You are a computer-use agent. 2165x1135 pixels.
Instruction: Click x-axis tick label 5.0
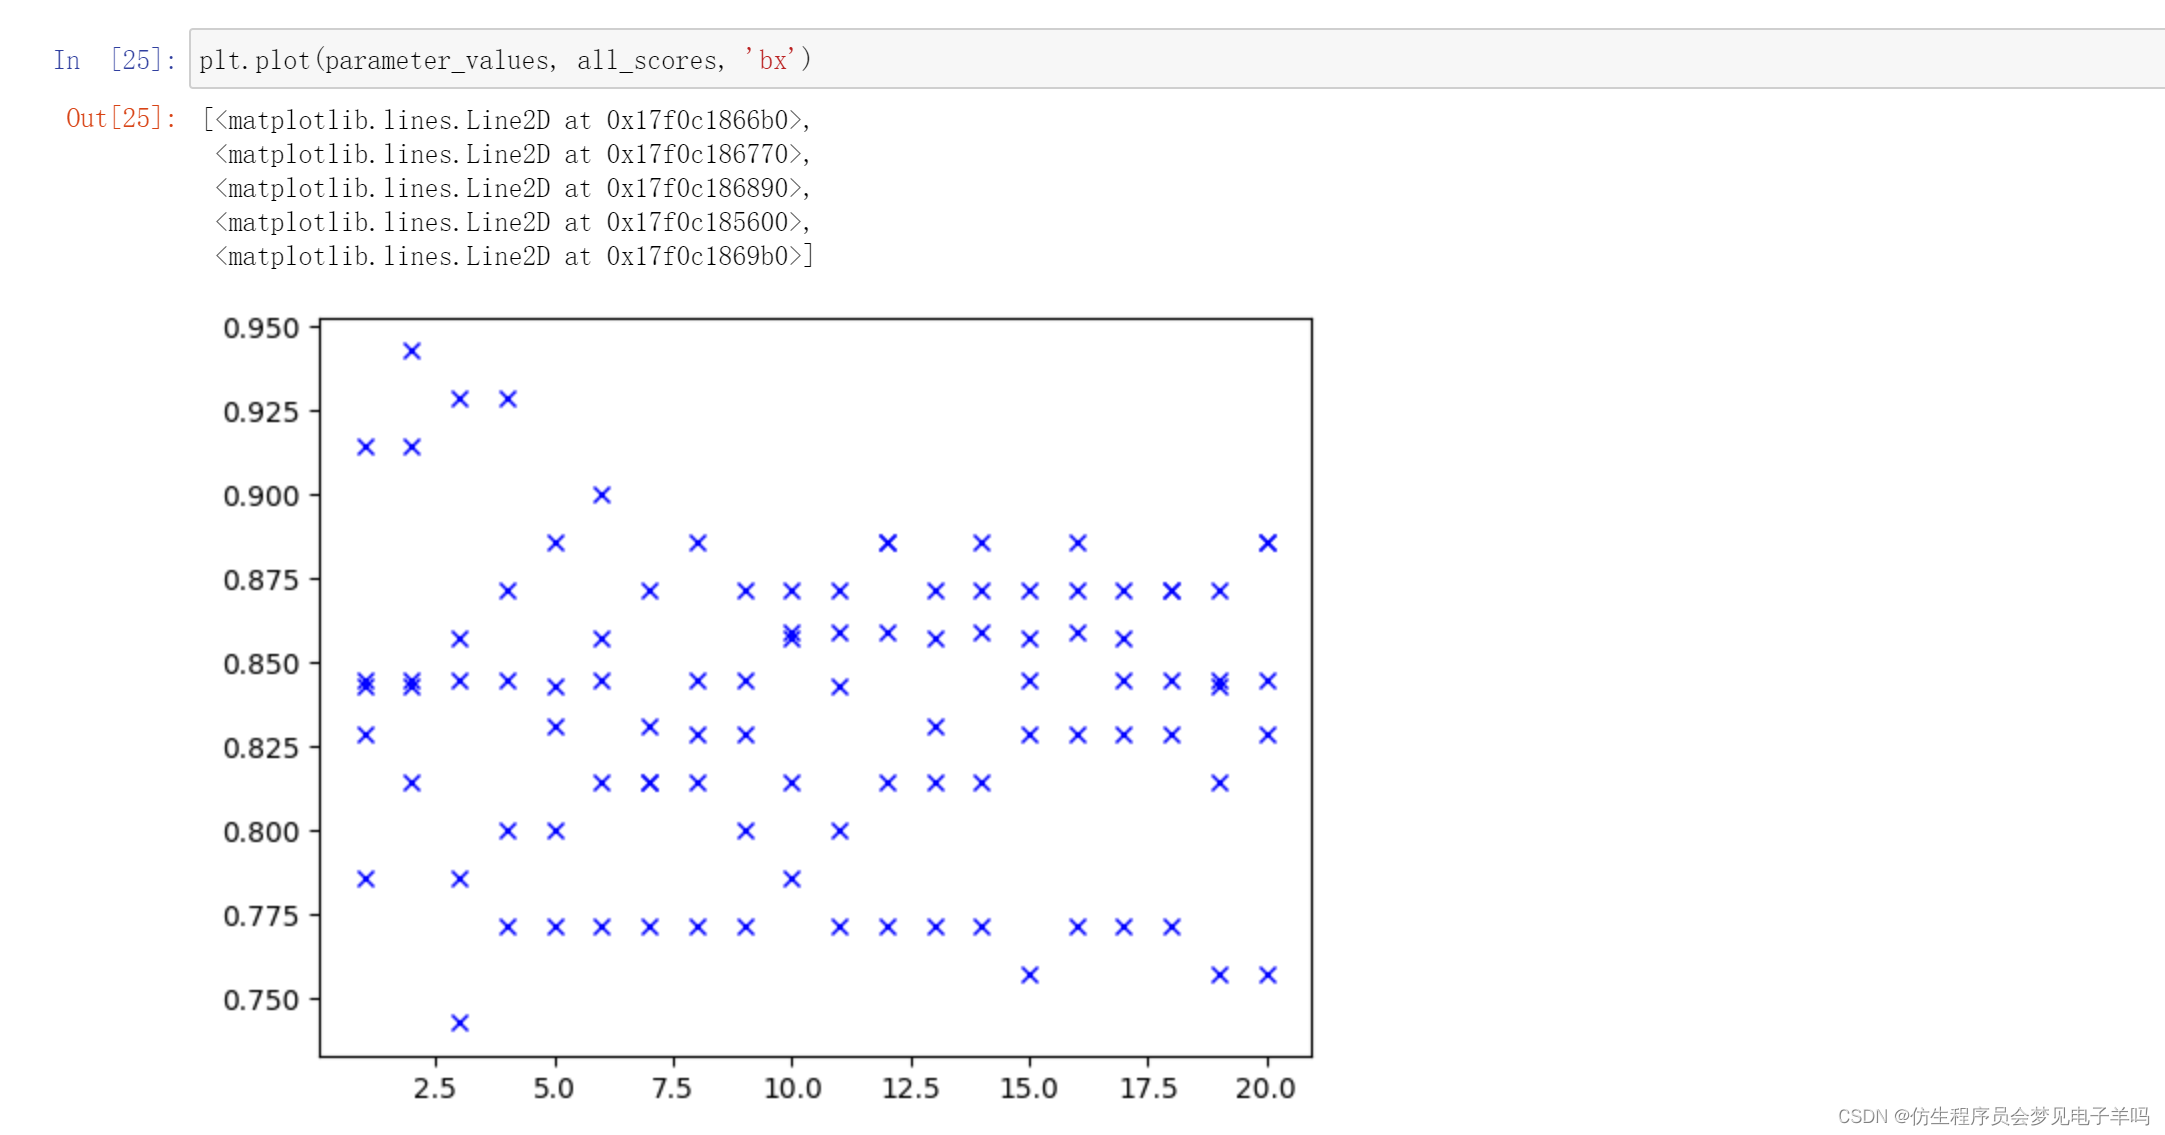554,1088
